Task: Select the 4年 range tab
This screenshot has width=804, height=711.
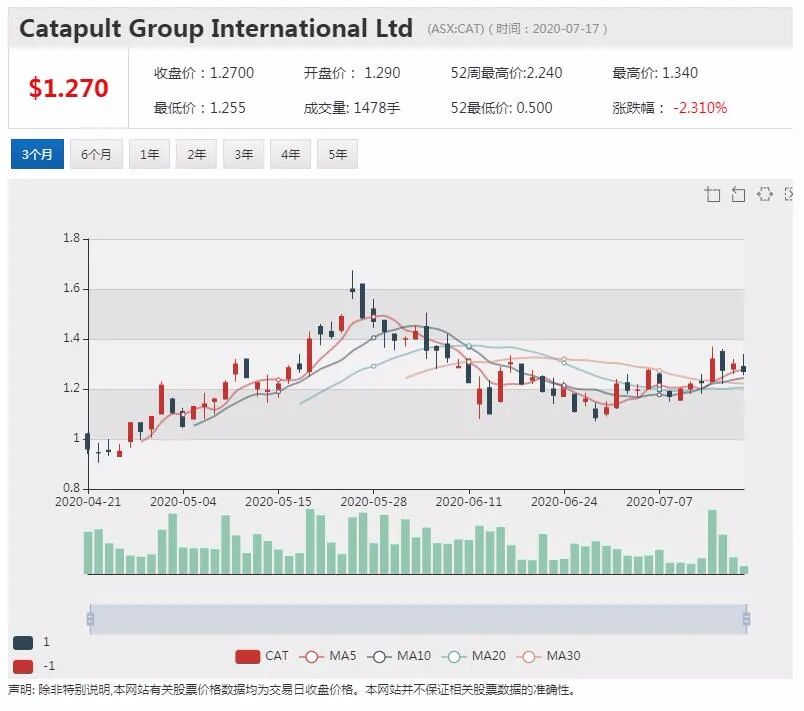Action: tap(291, 154)
